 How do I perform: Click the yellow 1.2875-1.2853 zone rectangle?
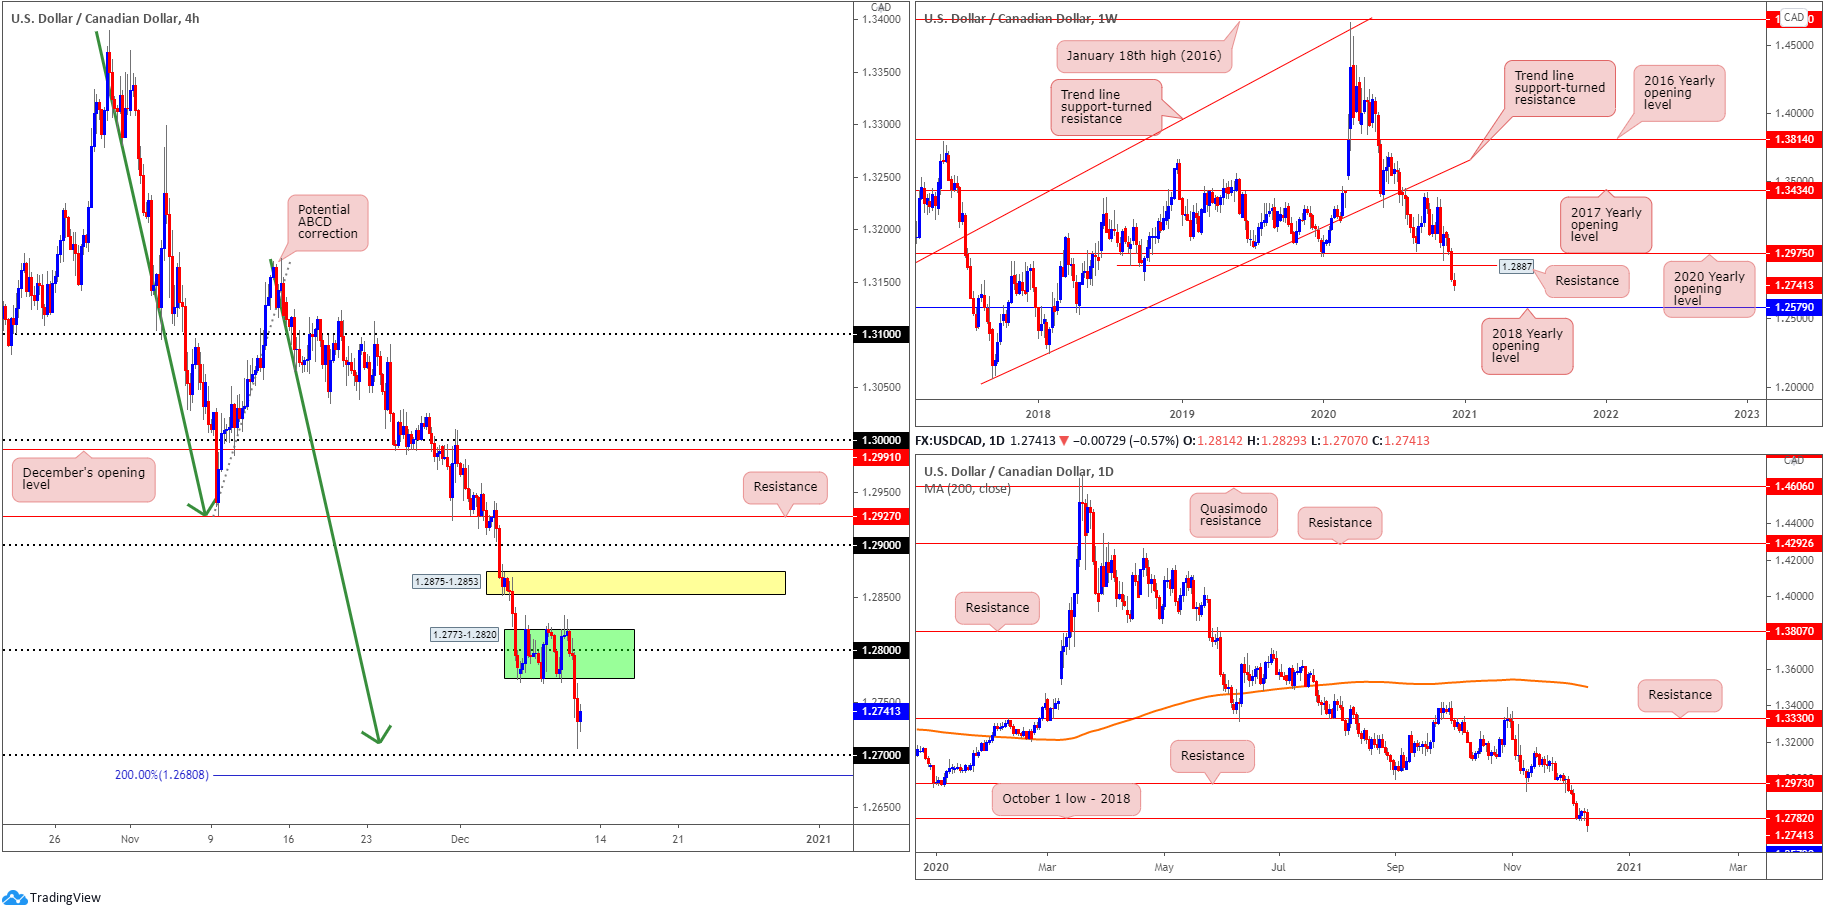tap(636, 583)
